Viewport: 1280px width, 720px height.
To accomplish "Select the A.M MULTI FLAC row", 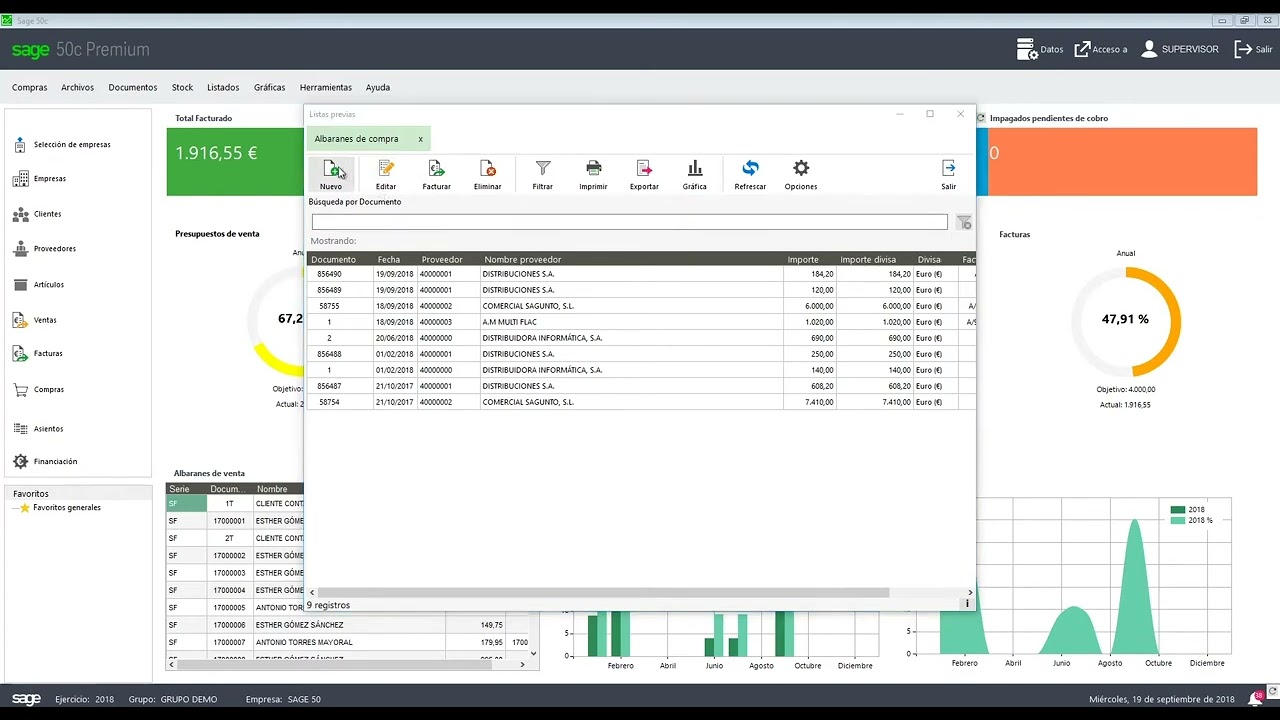I will (x=641, y=322).
